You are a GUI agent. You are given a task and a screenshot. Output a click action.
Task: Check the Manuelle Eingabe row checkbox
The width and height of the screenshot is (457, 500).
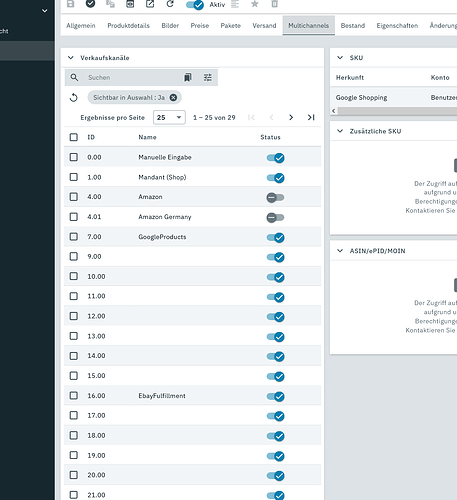pyautogui.click(x=74, y=157)
